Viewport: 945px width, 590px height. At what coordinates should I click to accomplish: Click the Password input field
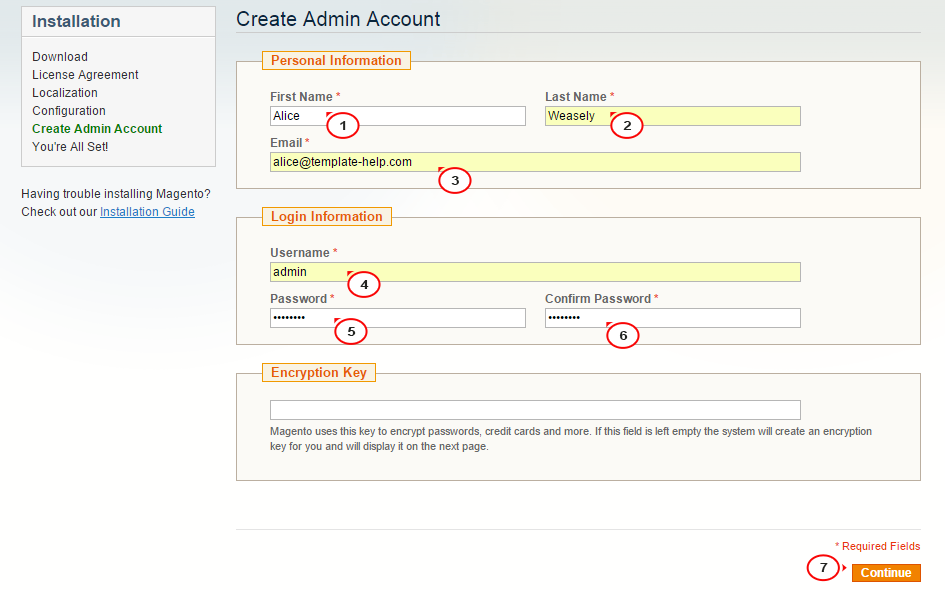[x=398, y=318]
